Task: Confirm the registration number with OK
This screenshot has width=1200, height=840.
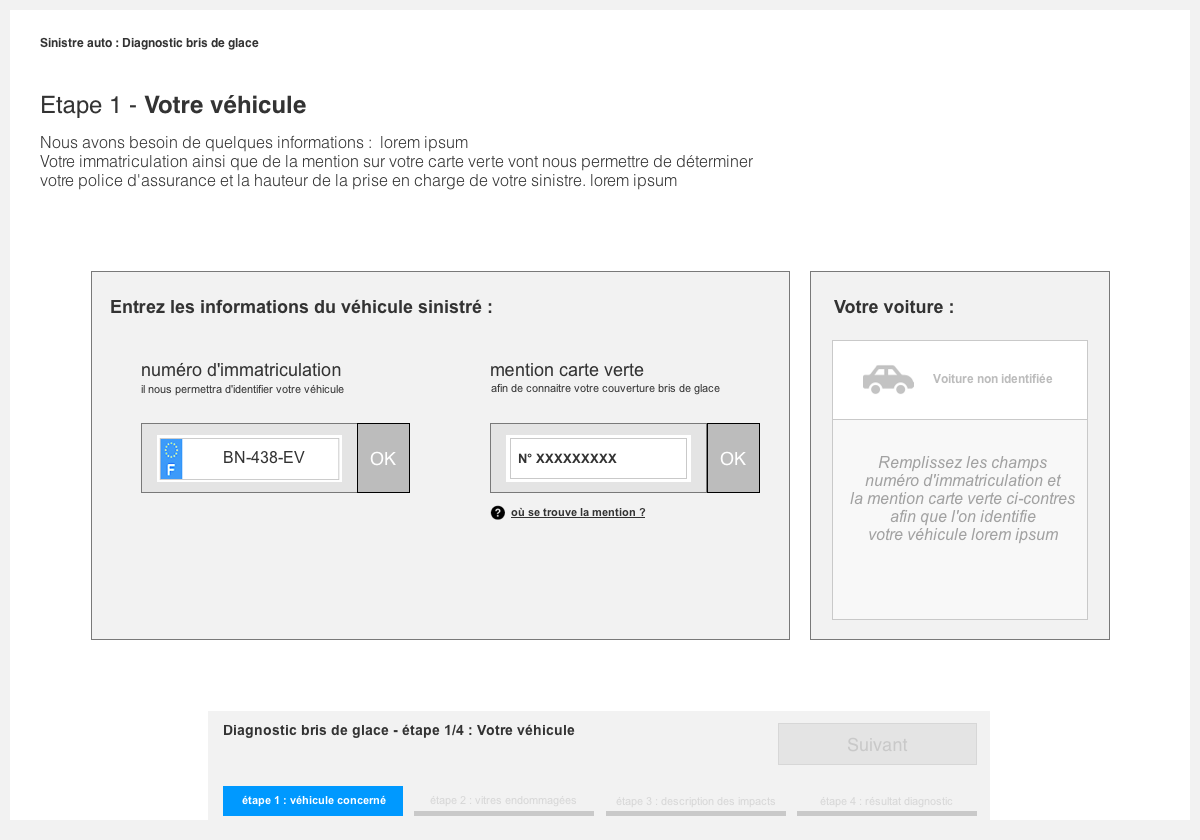Action: point(383,458)
